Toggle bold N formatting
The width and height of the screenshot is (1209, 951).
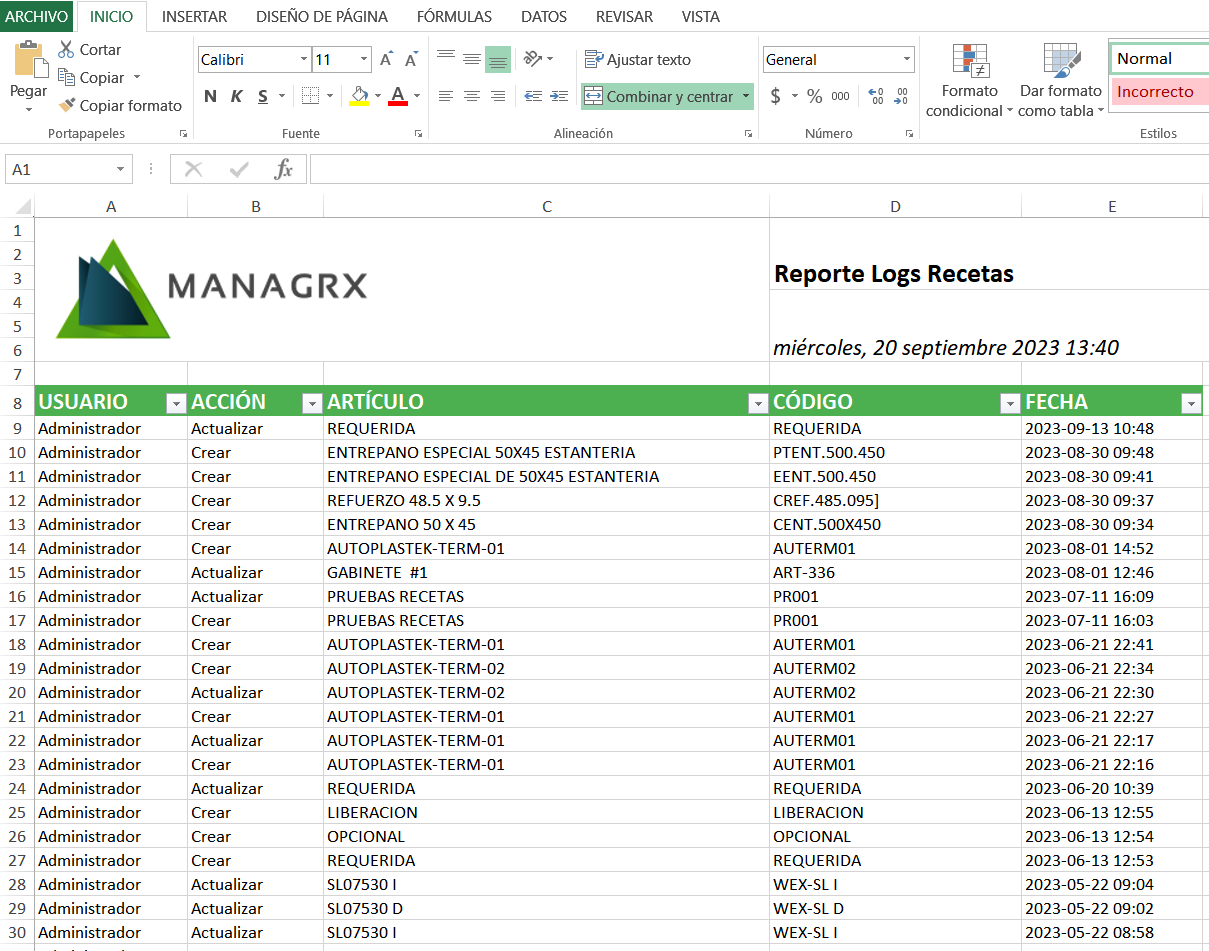210,96
